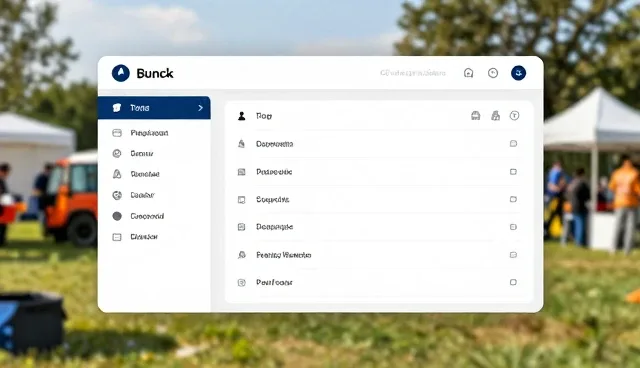Click the building icon in the top list row

[x=496, y=116]
